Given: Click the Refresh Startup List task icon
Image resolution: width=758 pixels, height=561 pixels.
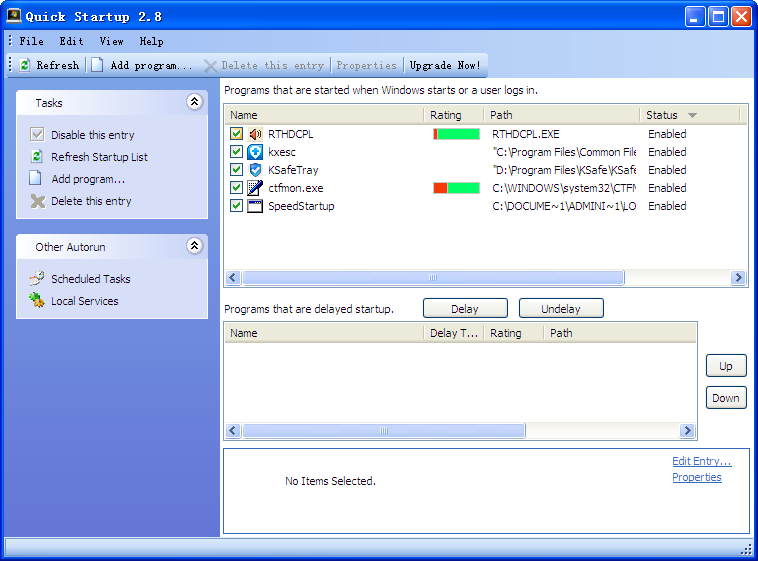Looking at the screenshot, I should click(37, 156).
